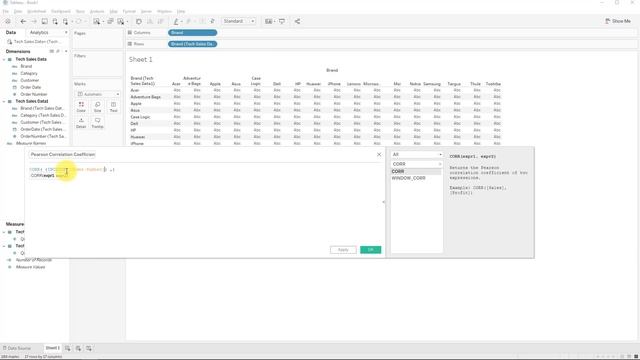This screenshot has height=360, width=640.
Task: Click the calculation name field Pearson Correlation Coefficient
Action: point(63,155)
